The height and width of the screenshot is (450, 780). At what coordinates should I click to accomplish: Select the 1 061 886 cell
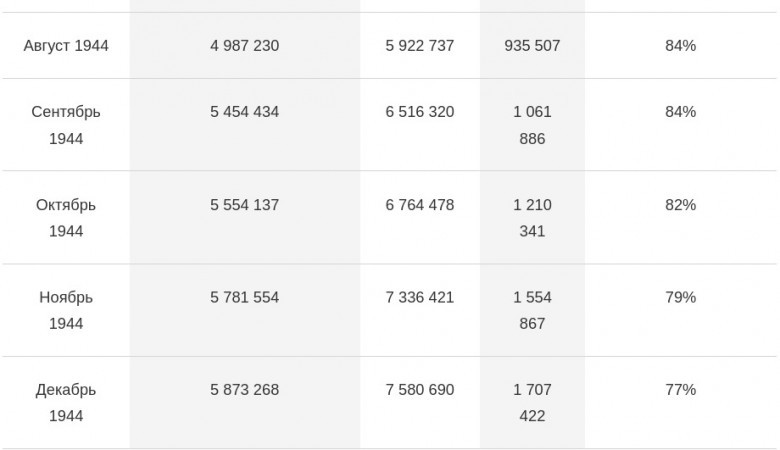[x=532, y=125]
